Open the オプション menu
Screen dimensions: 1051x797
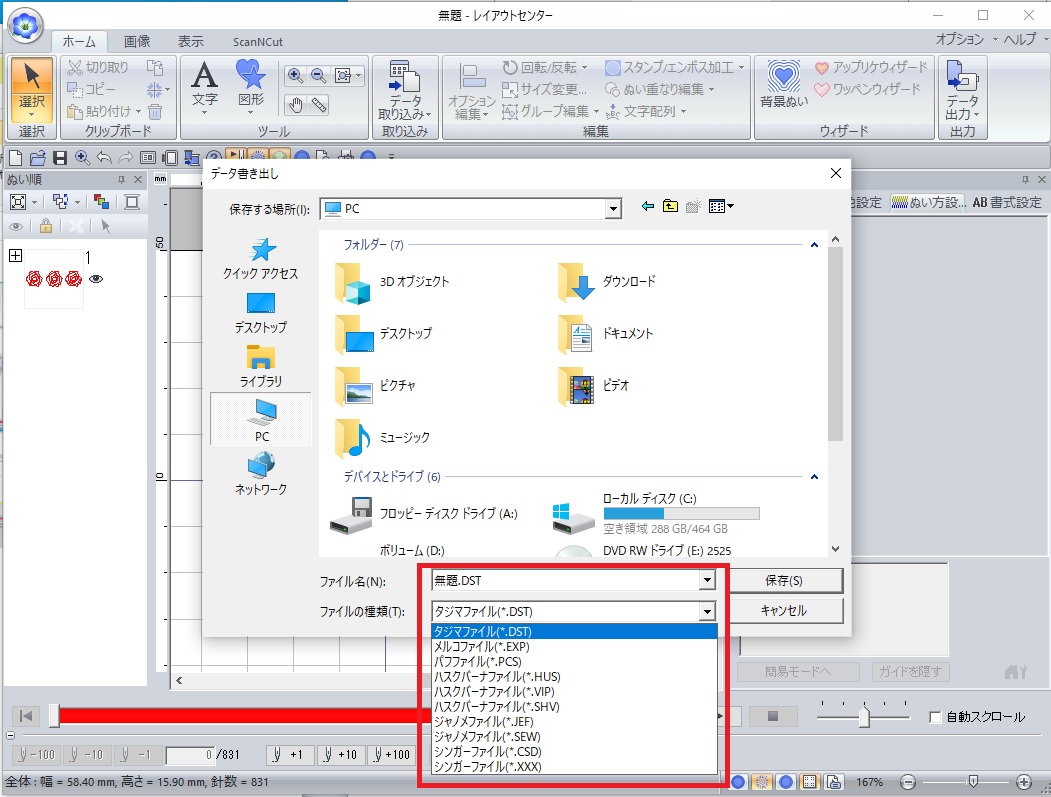pyautogui.click(x=966, y=40)
